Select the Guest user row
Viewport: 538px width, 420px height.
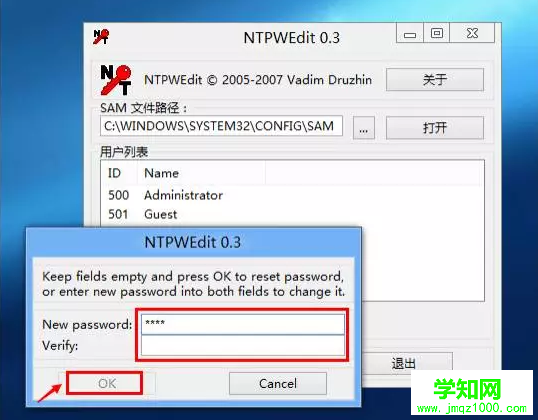(292, 214)
